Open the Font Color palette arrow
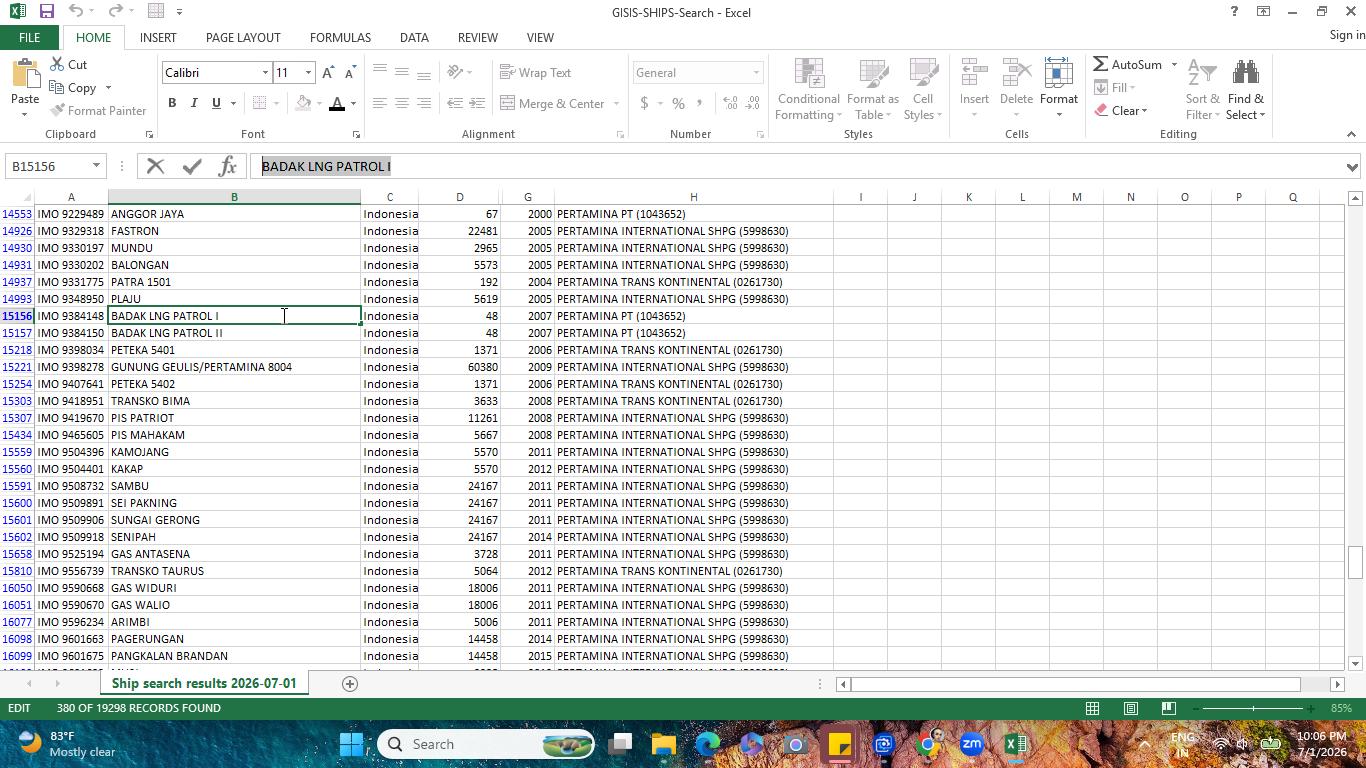This screenshot has height=768, width=1366. click(353, 104)
